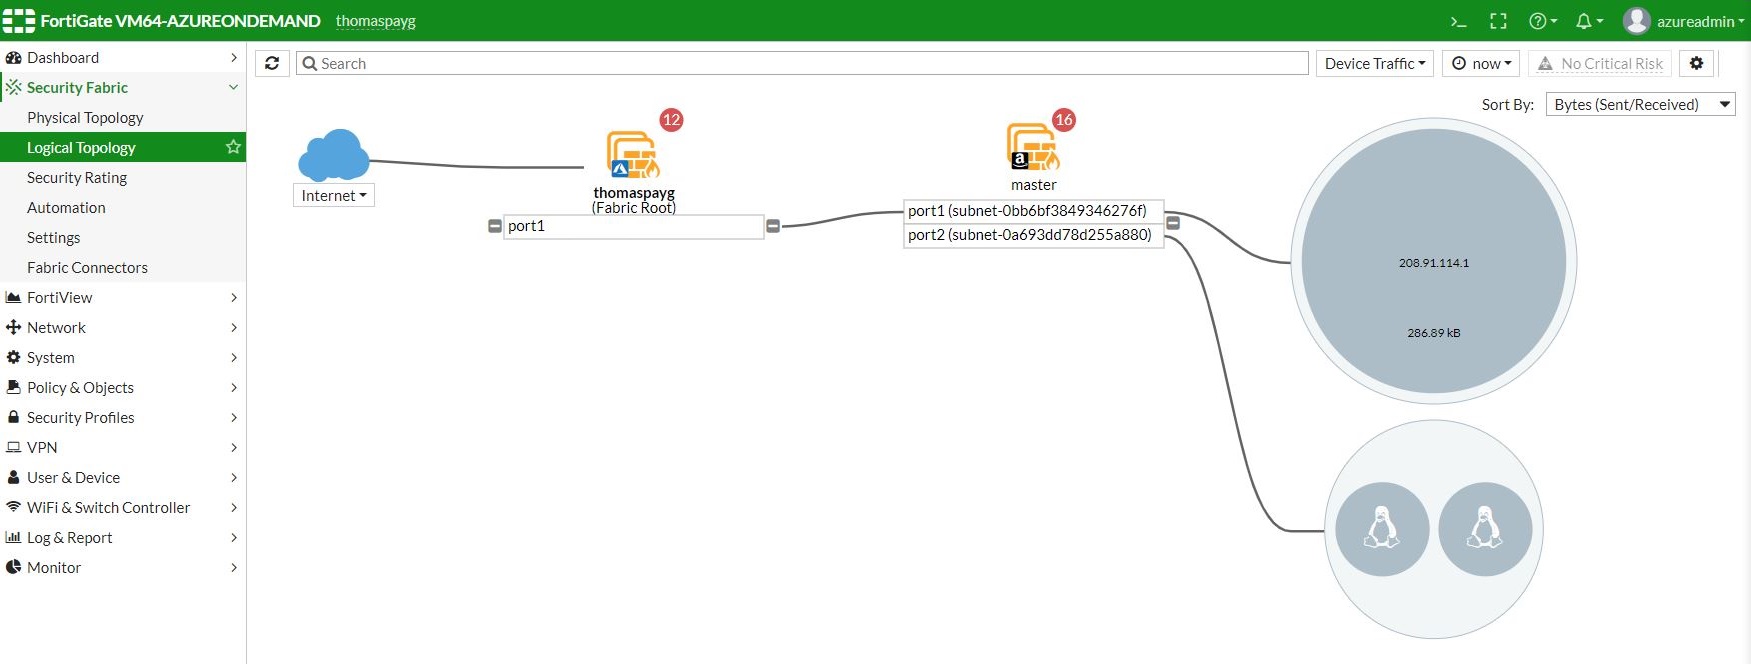
Task: Click the No Critical Risk button
Action: pos(1600,63)
